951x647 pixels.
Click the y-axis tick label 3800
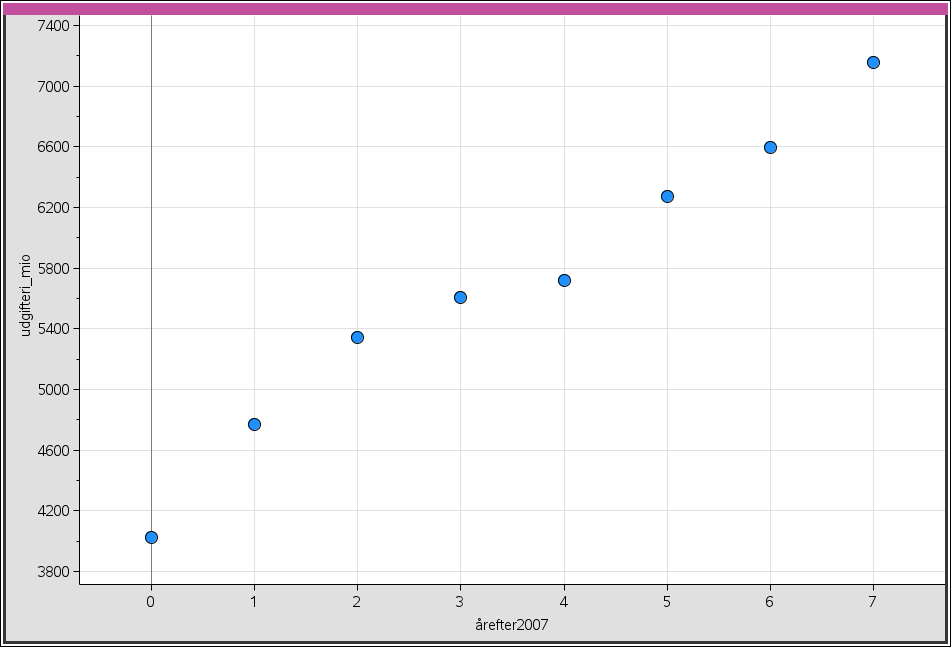(50, 572)
